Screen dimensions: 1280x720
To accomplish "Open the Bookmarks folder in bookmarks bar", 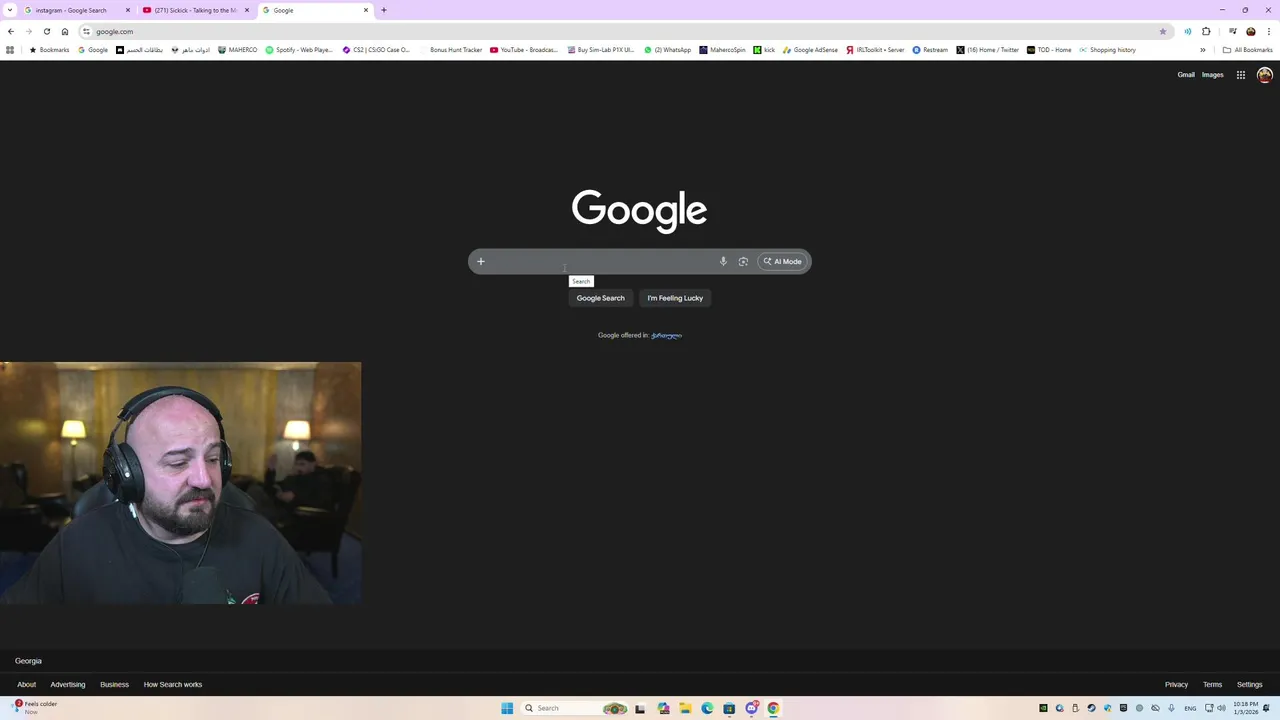I will (x=49, y=50).
